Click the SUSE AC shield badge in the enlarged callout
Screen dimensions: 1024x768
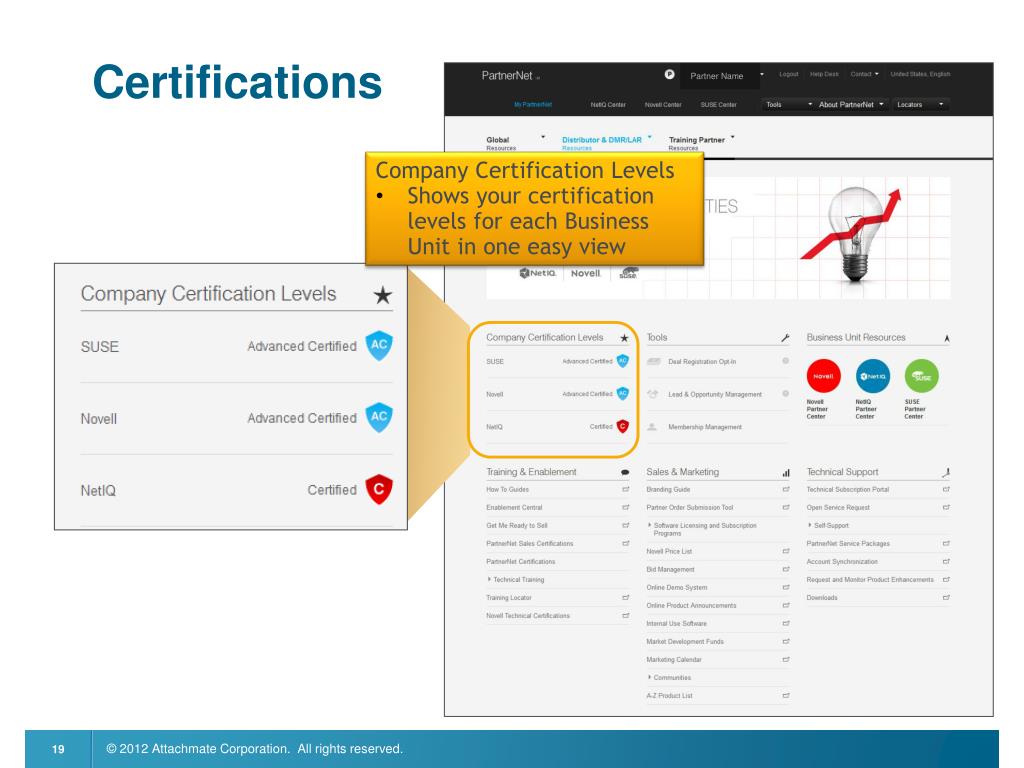379,345
